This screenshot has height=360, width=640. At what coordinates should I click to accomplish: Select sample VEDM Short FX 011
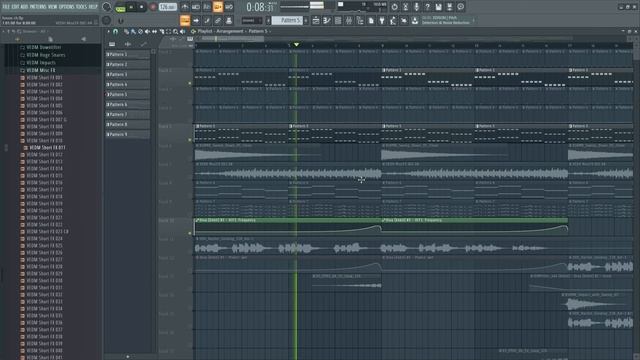click(47, 148)
